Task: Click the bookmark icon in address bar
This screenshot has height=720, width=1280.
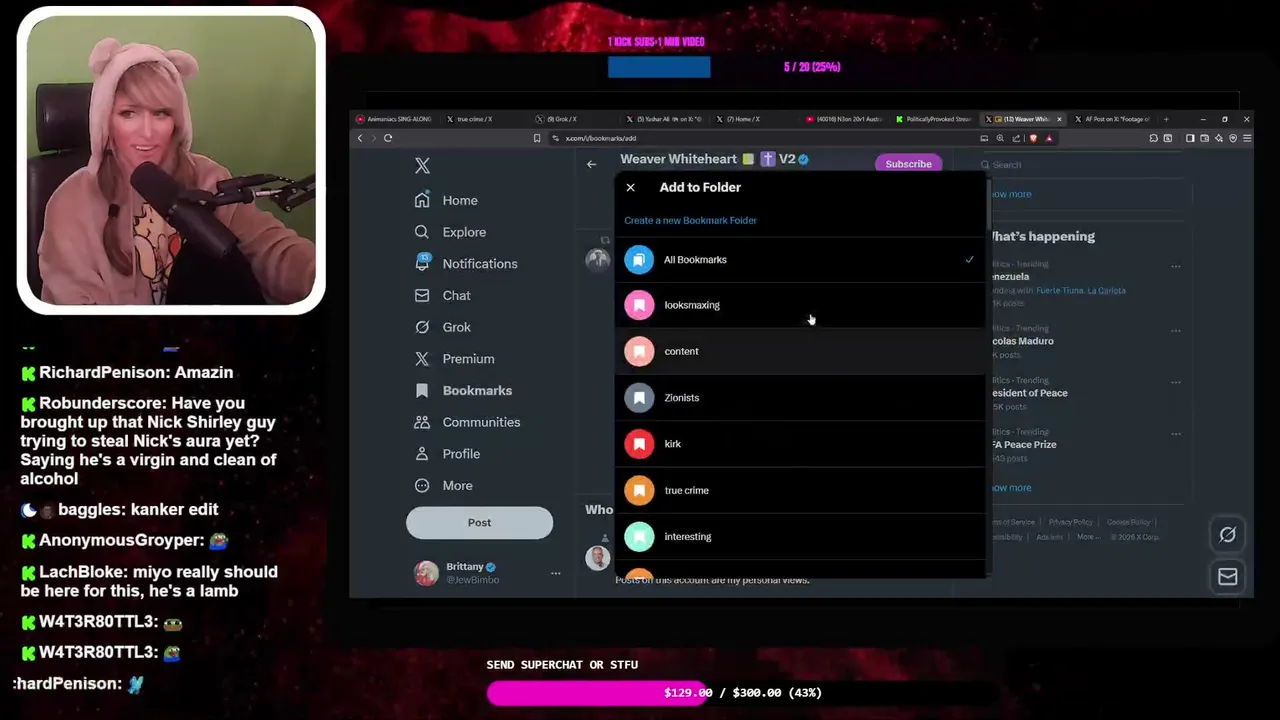Action: [x=537, y=138]
